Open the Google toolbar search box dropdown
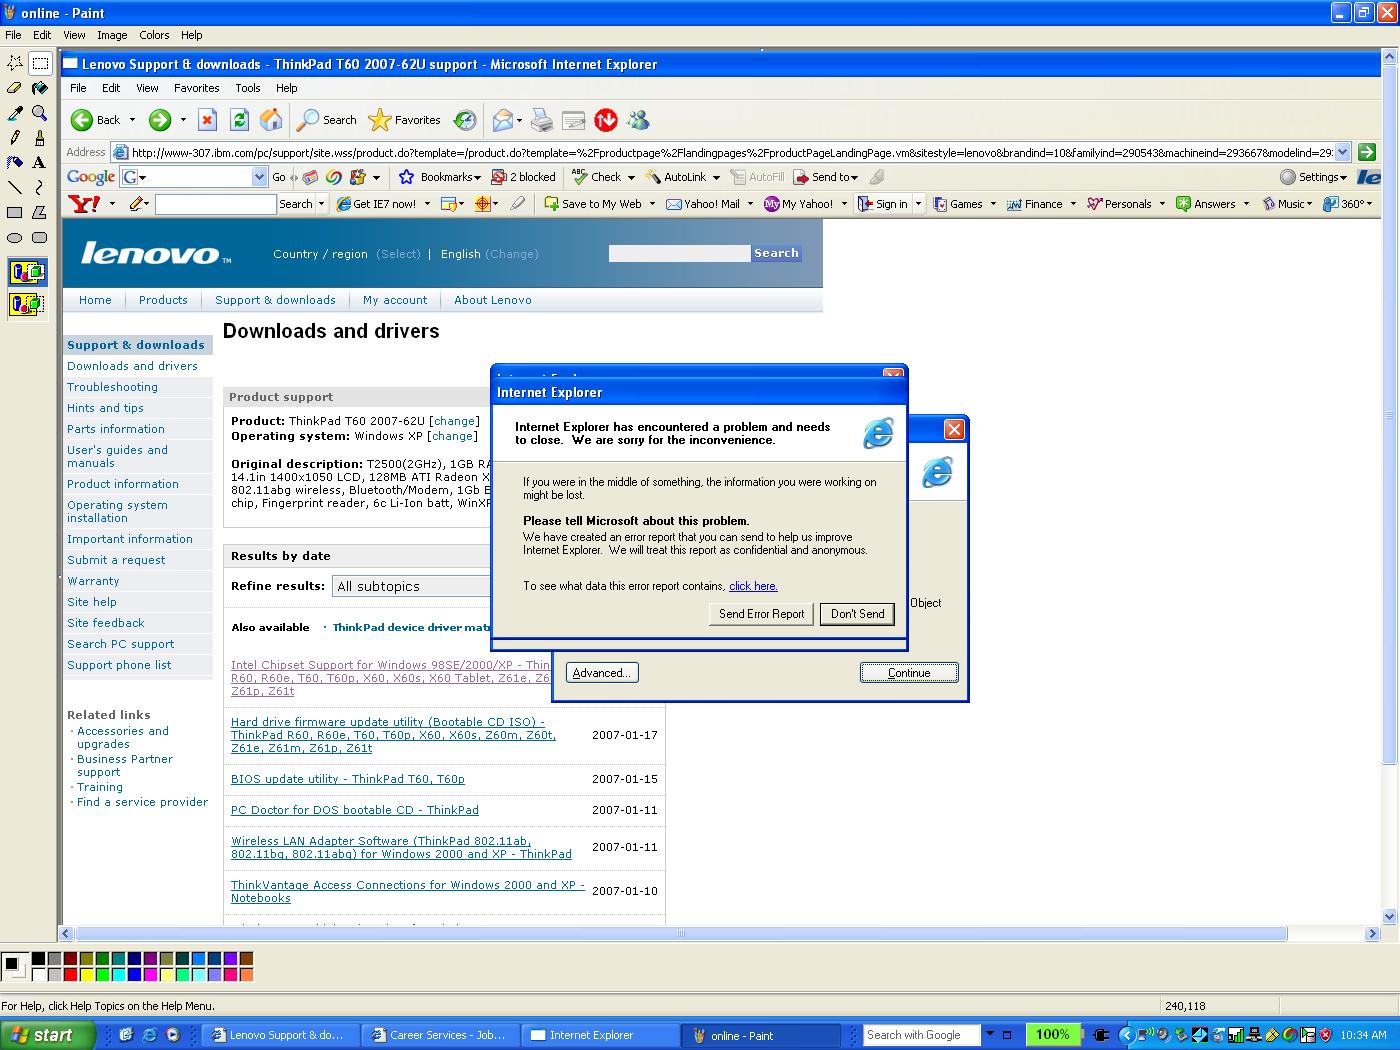1400x1050 pixels. click(260, 177)
